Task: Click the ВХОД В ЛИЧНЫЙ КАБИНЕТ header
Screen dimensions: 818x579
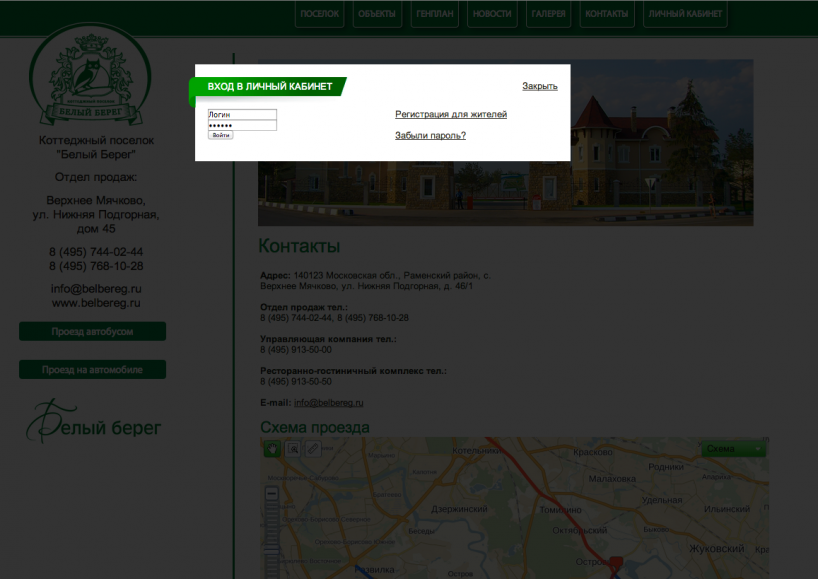Action: [270, 87]
